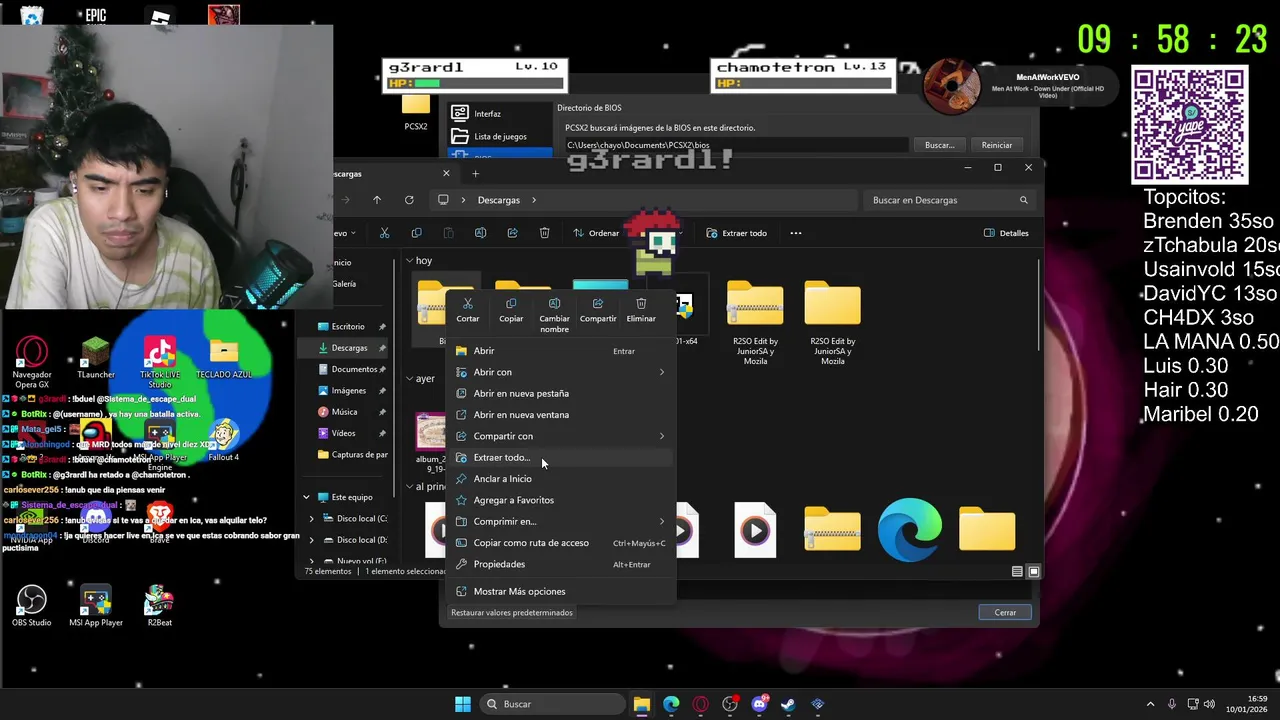Open the 'Comprimir en...' submenu
This screenshot has width=1280, height=720.
coord(560,521)
